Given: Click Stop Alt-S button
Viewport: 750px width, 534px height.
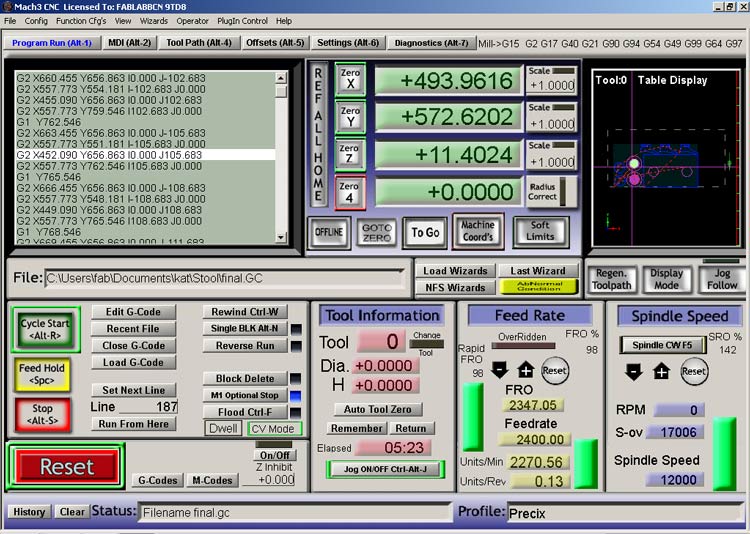Looking at the screenshot, I should (42, 414).
